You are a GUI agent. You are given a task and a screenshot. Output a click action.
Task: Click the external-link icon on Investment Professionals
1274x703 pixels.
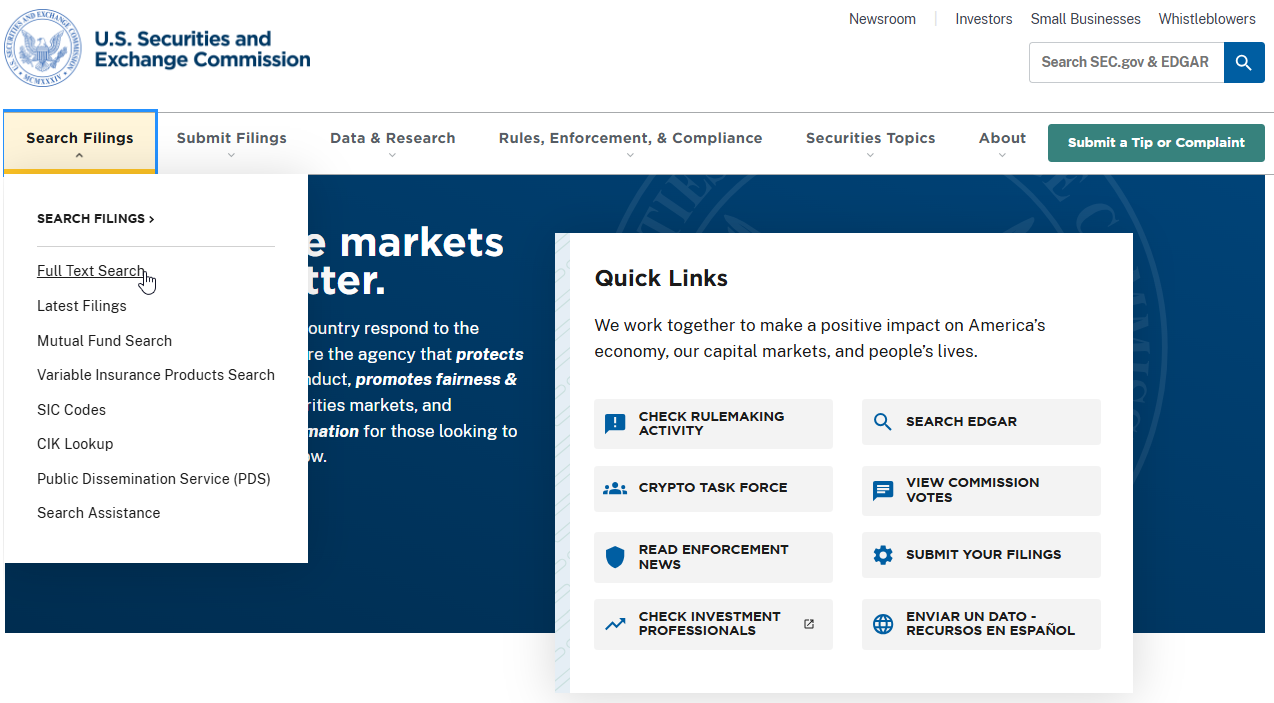pyautogui.click(x=808, y=623)
